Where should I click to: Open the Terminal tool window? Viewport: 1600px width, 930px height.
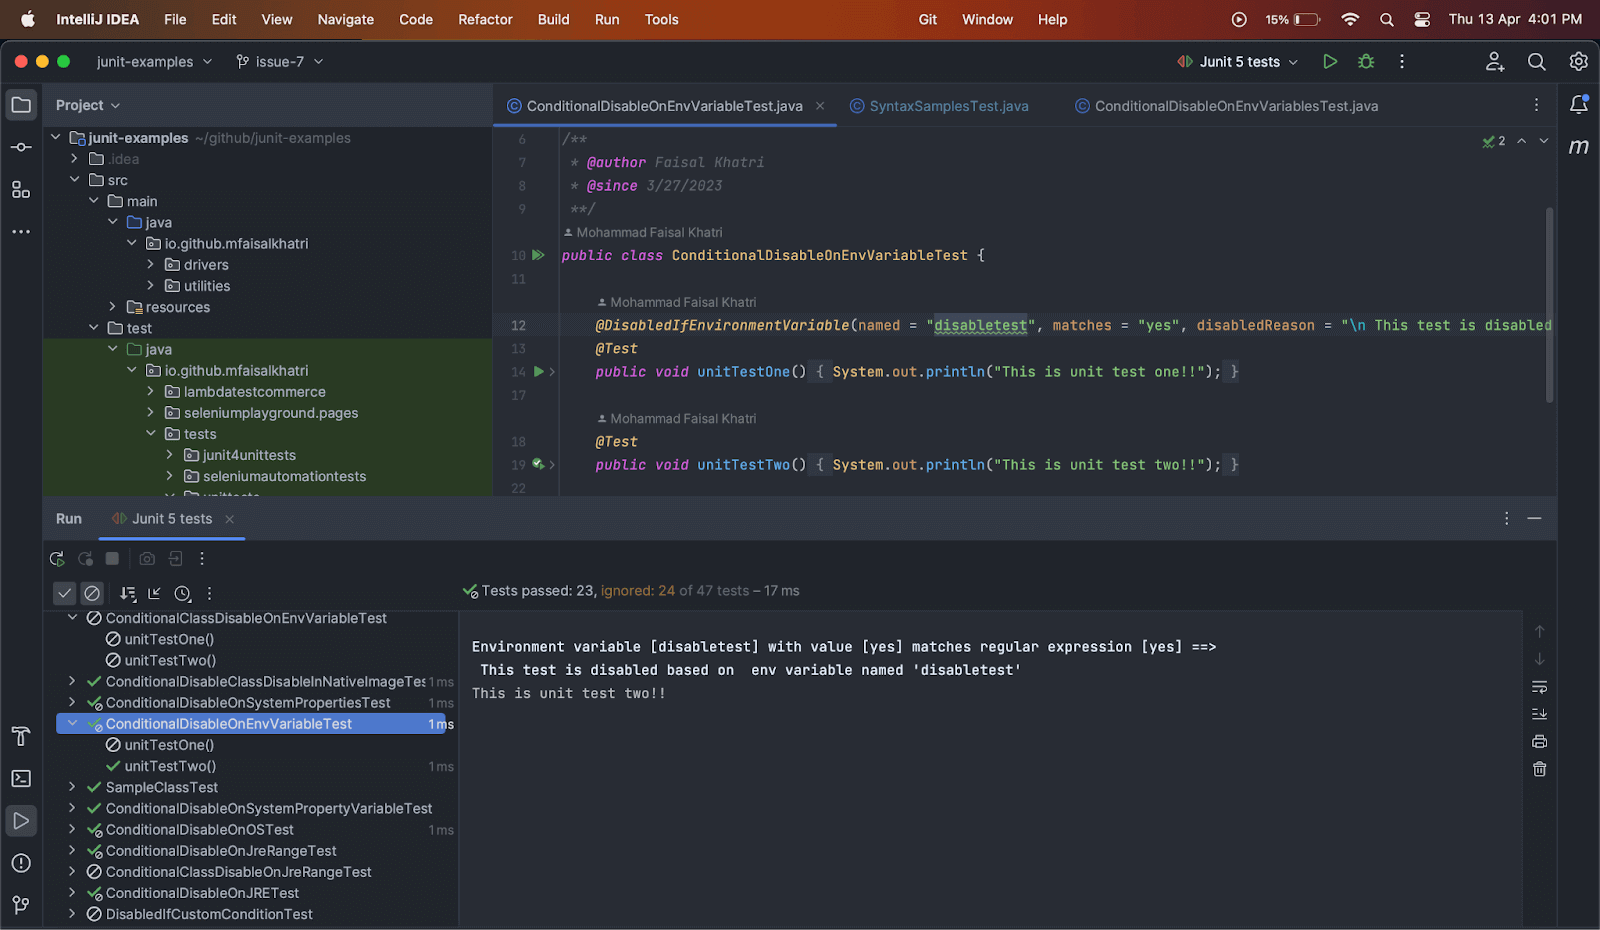coord(21,779)
